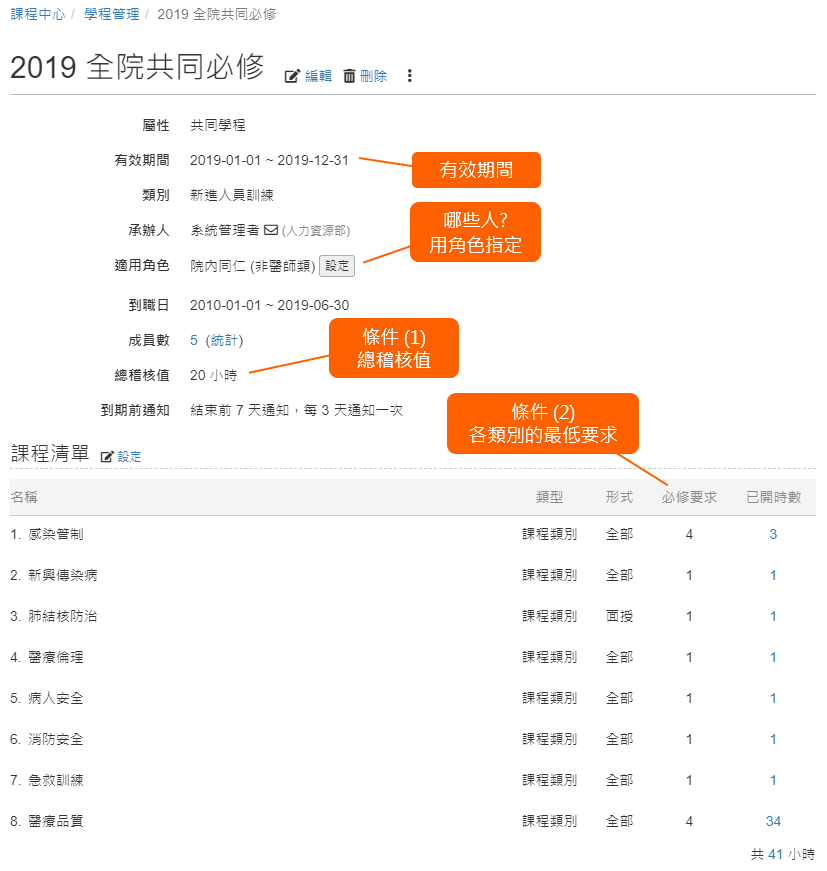Click the total 41 hours link
The image size is (827, 871).
775,855
